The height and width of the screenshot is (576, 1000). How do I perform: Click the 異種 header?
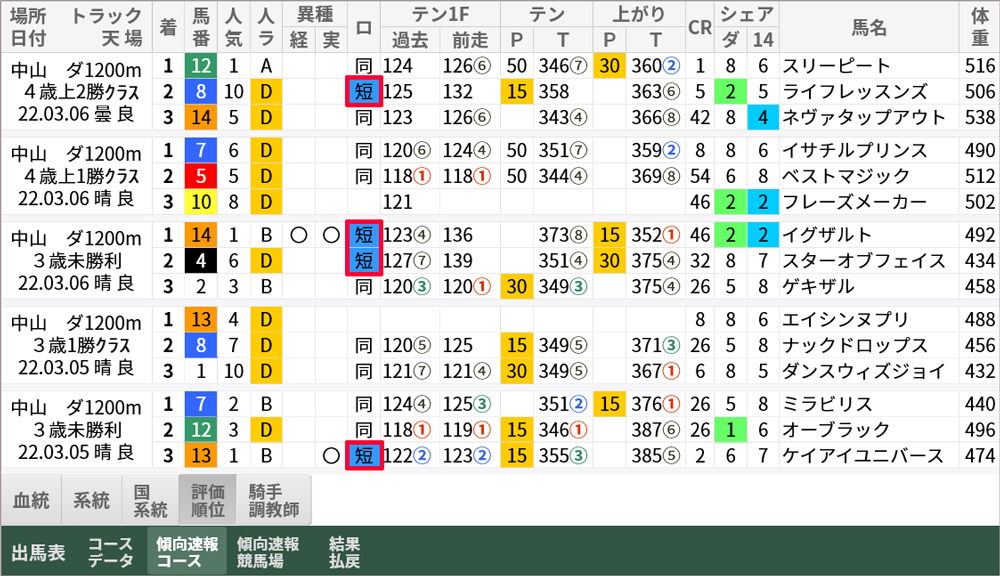pyautogui.click(x=315, y=14)
